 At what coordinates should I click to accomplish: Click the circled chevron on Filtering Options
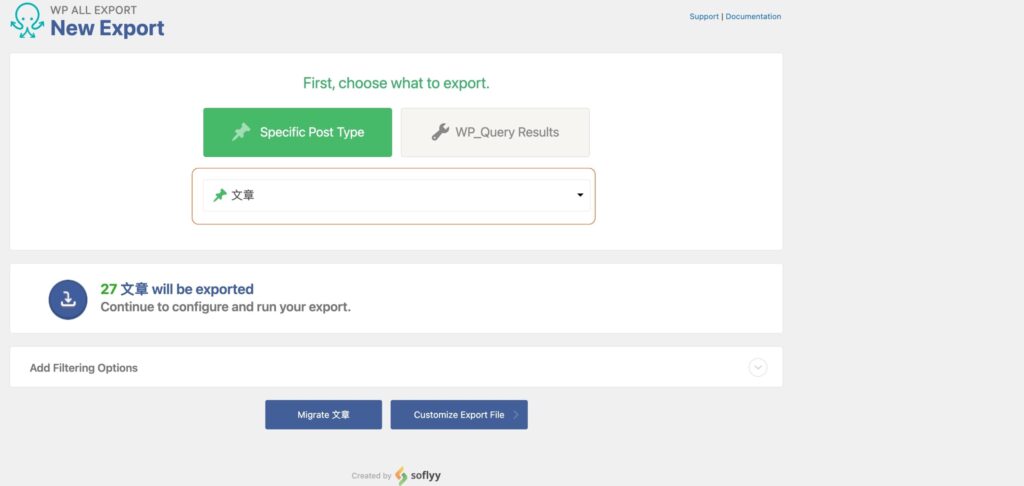pos(758,368)
